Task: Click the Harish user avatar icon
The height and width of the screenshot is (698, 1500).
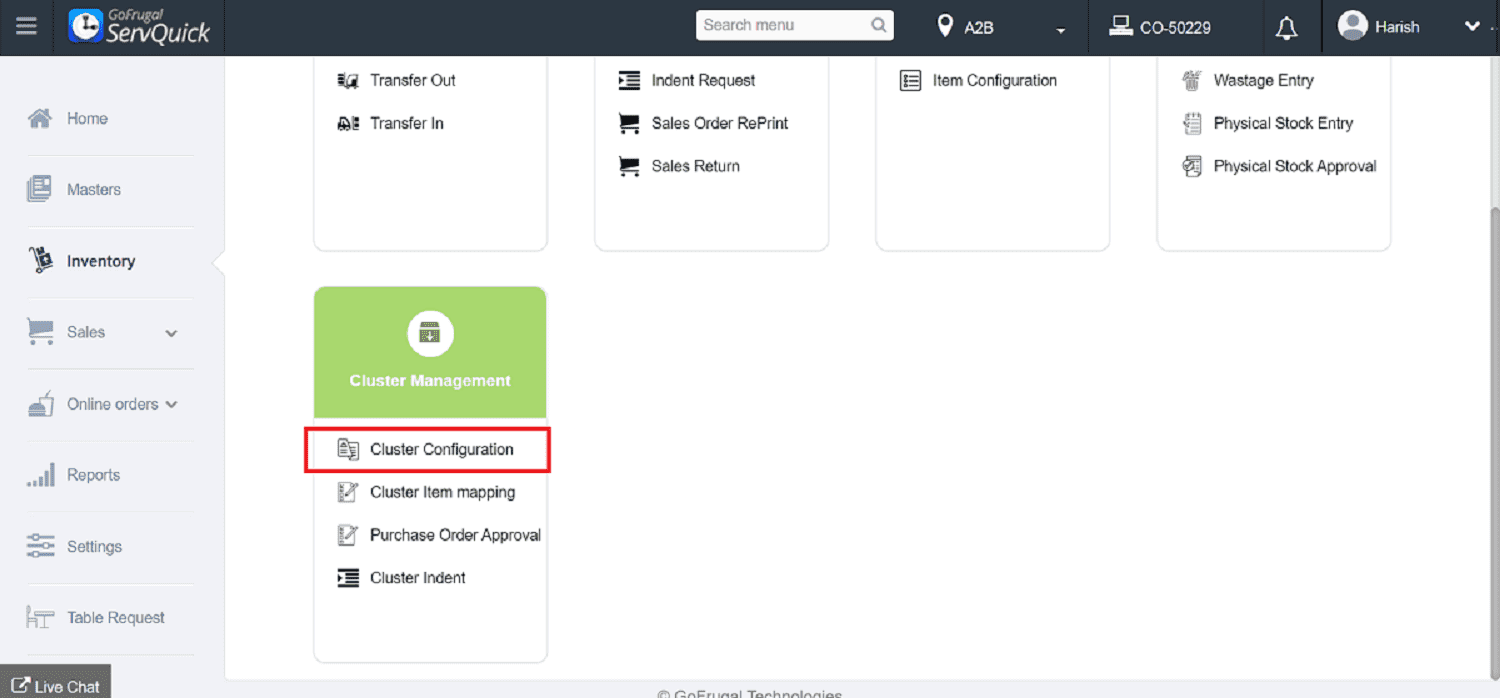Action: tap(1352, 27)
